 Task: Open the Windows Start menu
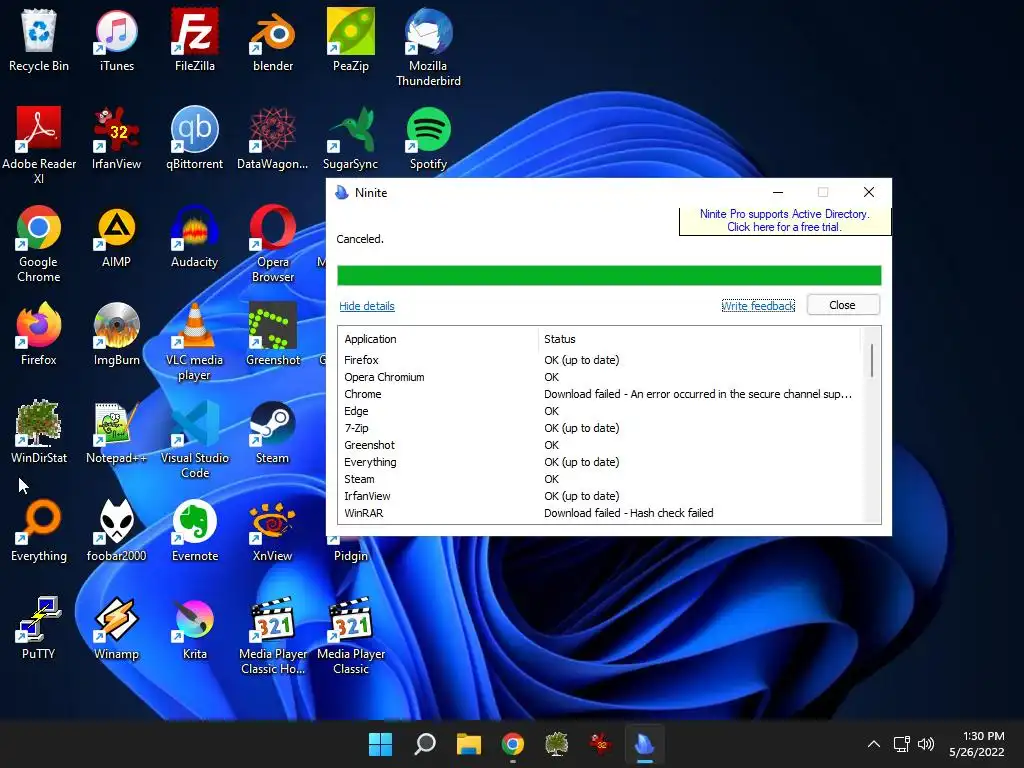pyautogui.click(x=380, y=744)
